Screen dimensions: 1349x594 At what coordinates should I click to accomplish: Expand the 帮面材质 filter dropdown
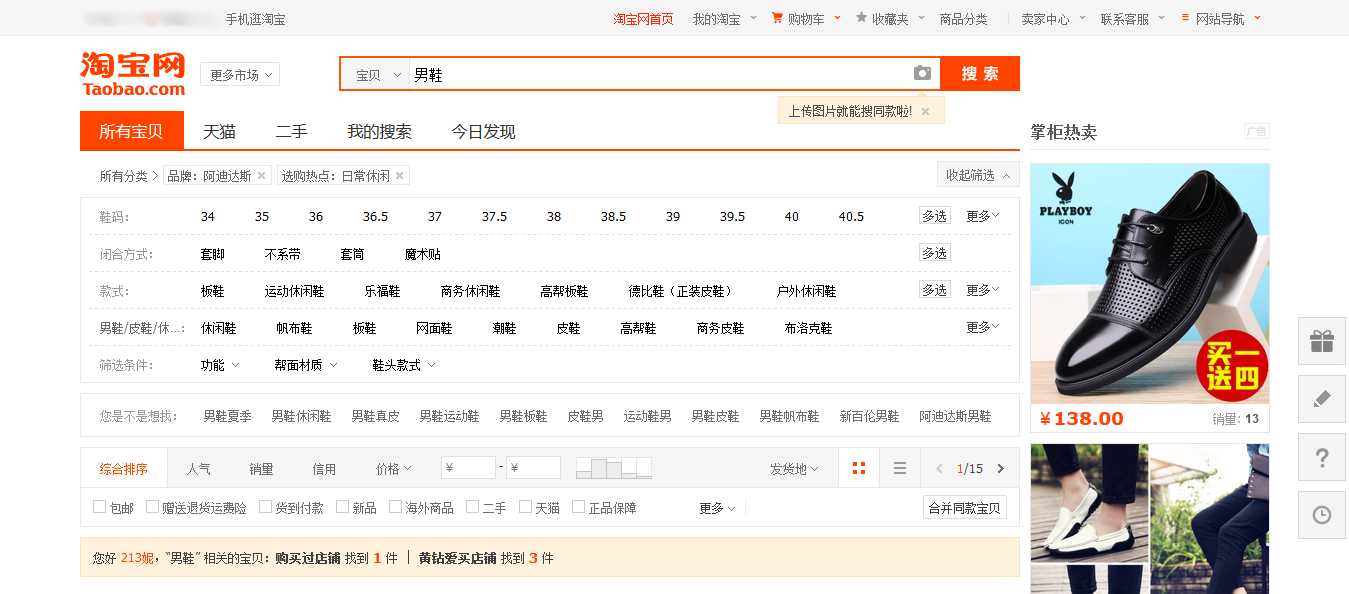305,365
